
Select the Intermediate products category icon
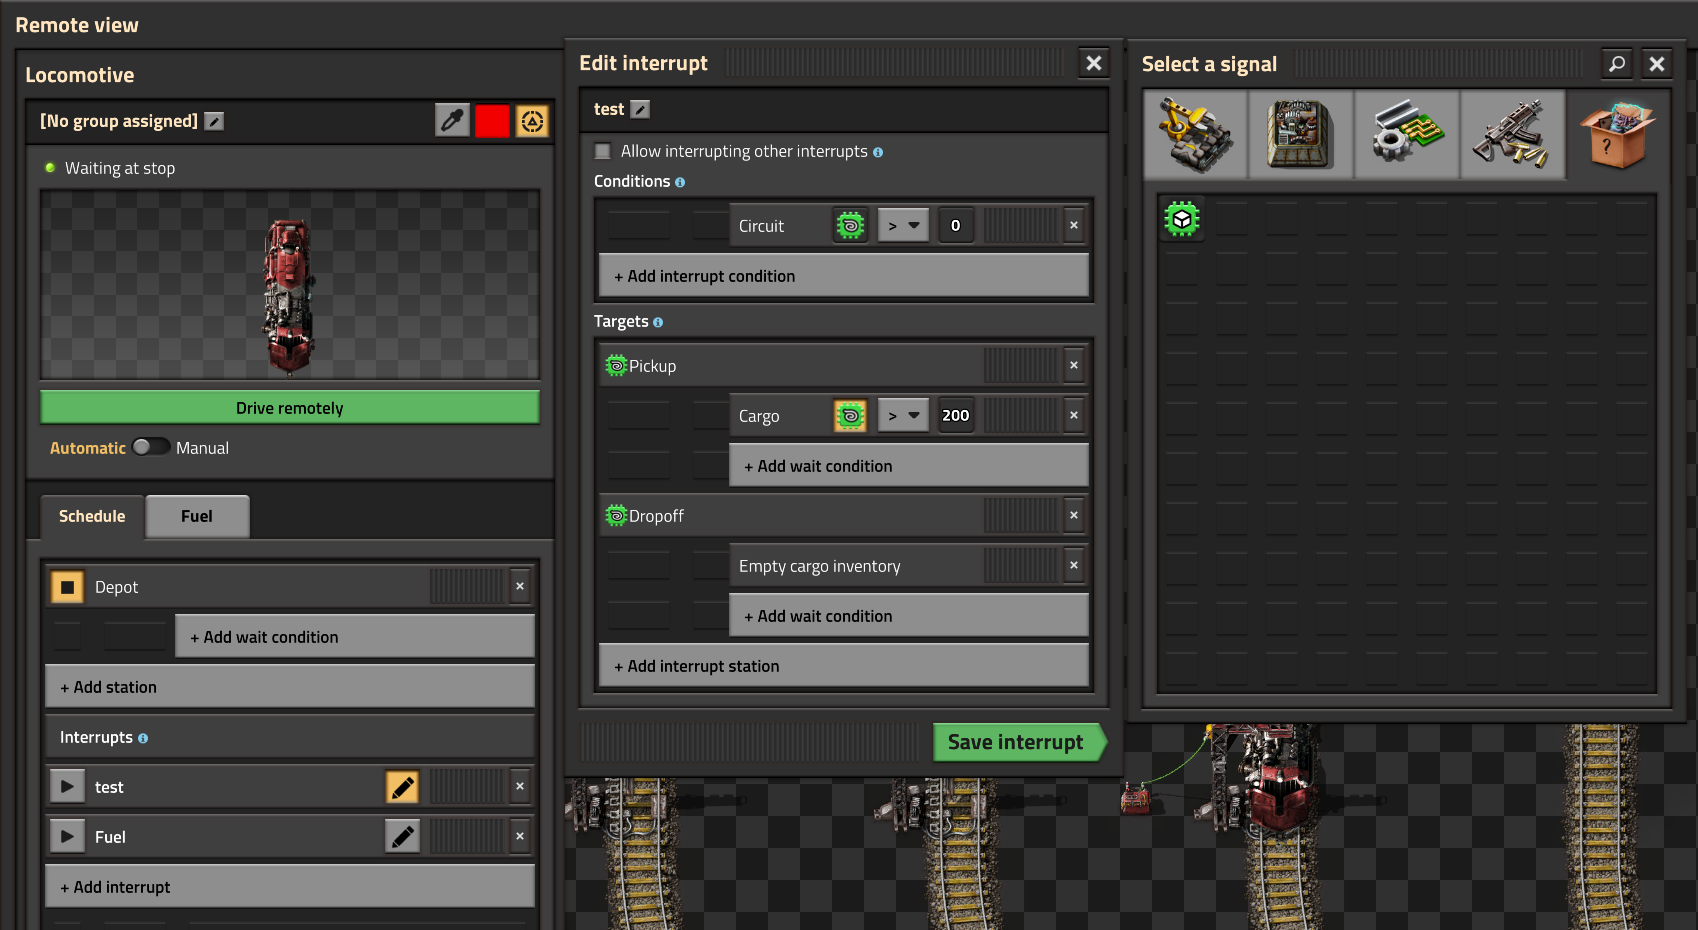[x=1407, y=135]
